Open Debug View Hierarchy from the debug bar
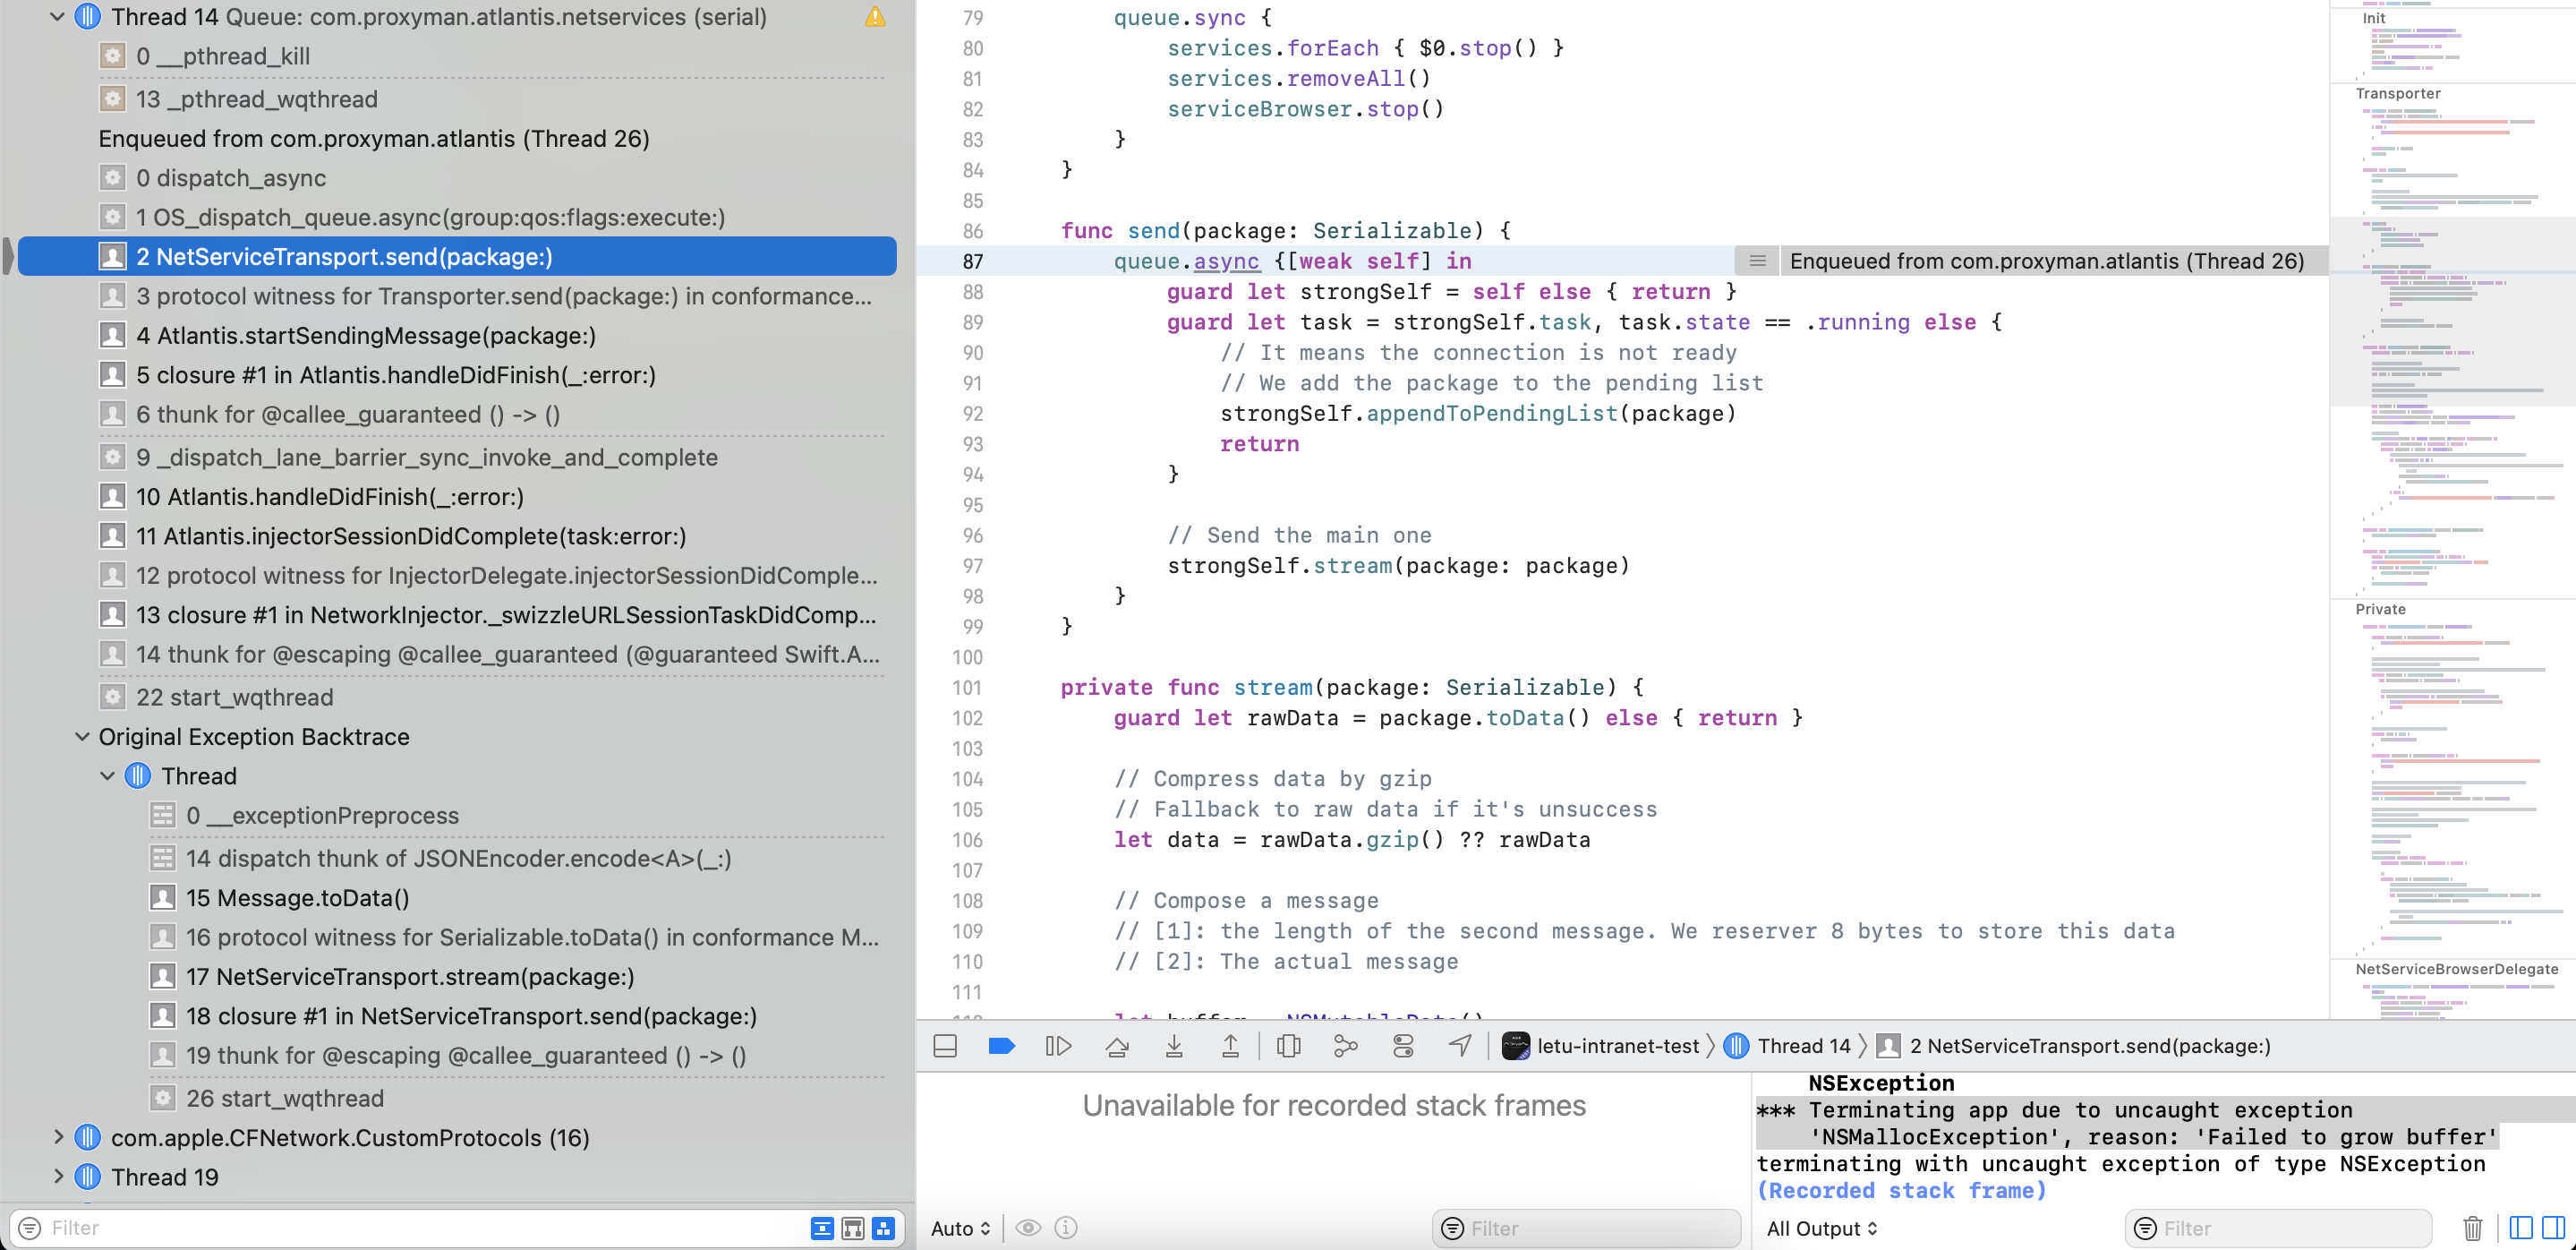 pyautogui.click(x=1288, y=1046)
